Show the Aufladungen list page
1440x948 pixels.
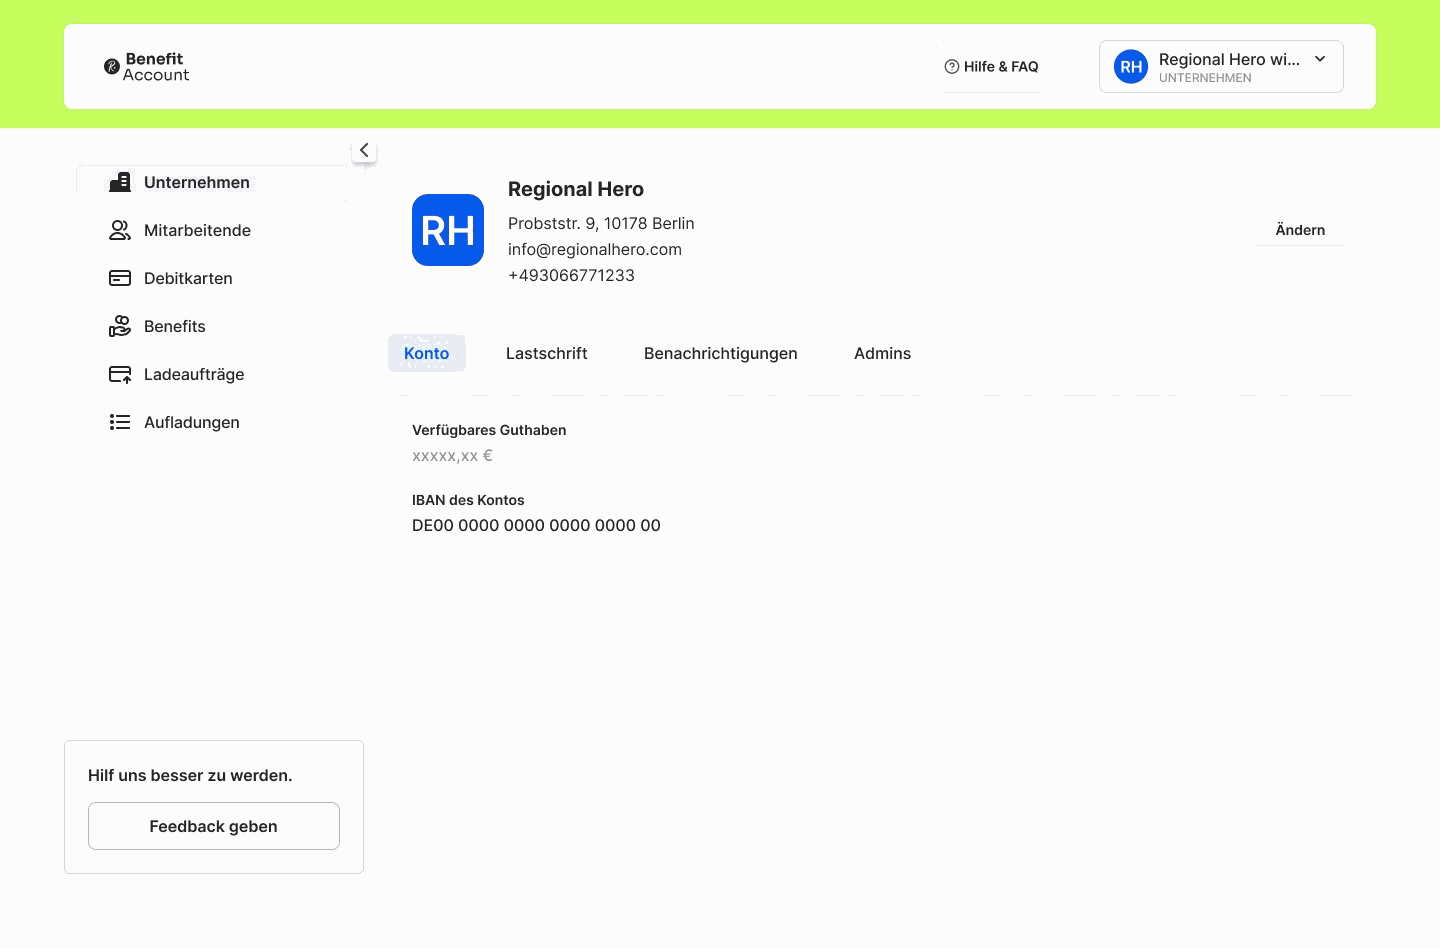(192, 422)
